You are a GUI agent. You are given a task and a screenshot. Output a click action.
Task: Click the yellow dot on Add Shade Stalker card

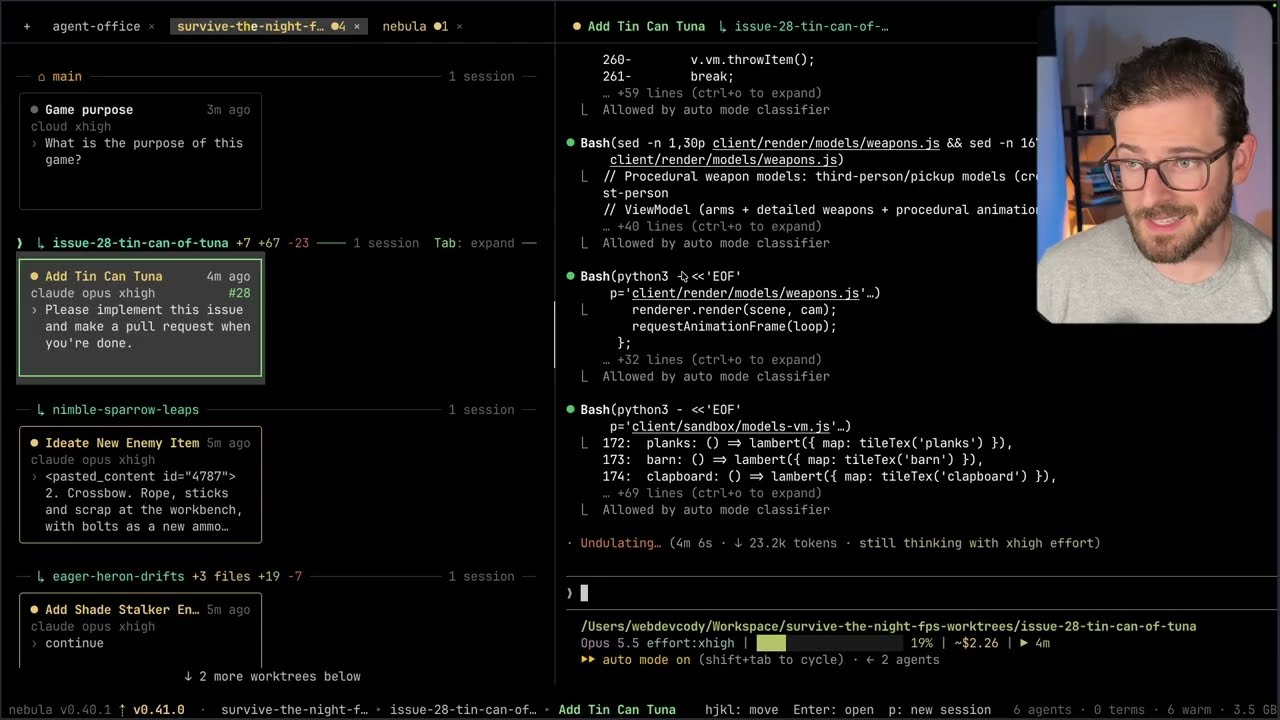pyautogui.click(x=35, y=610)
